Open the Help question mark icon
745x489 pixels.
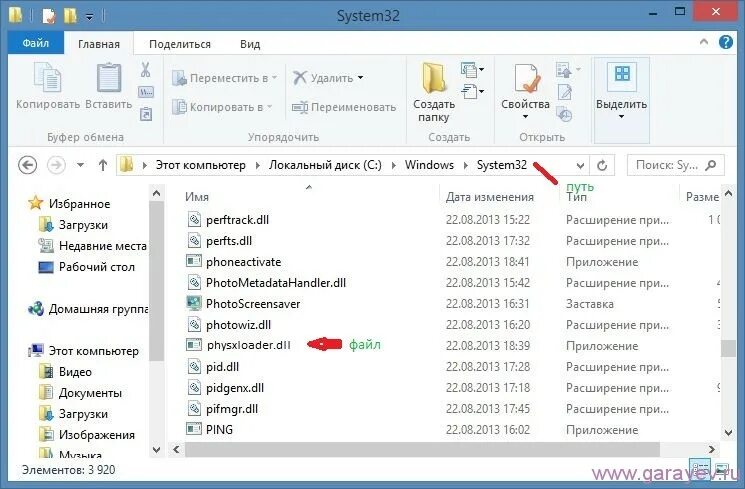pyautogui.click(x=726, y=42)
